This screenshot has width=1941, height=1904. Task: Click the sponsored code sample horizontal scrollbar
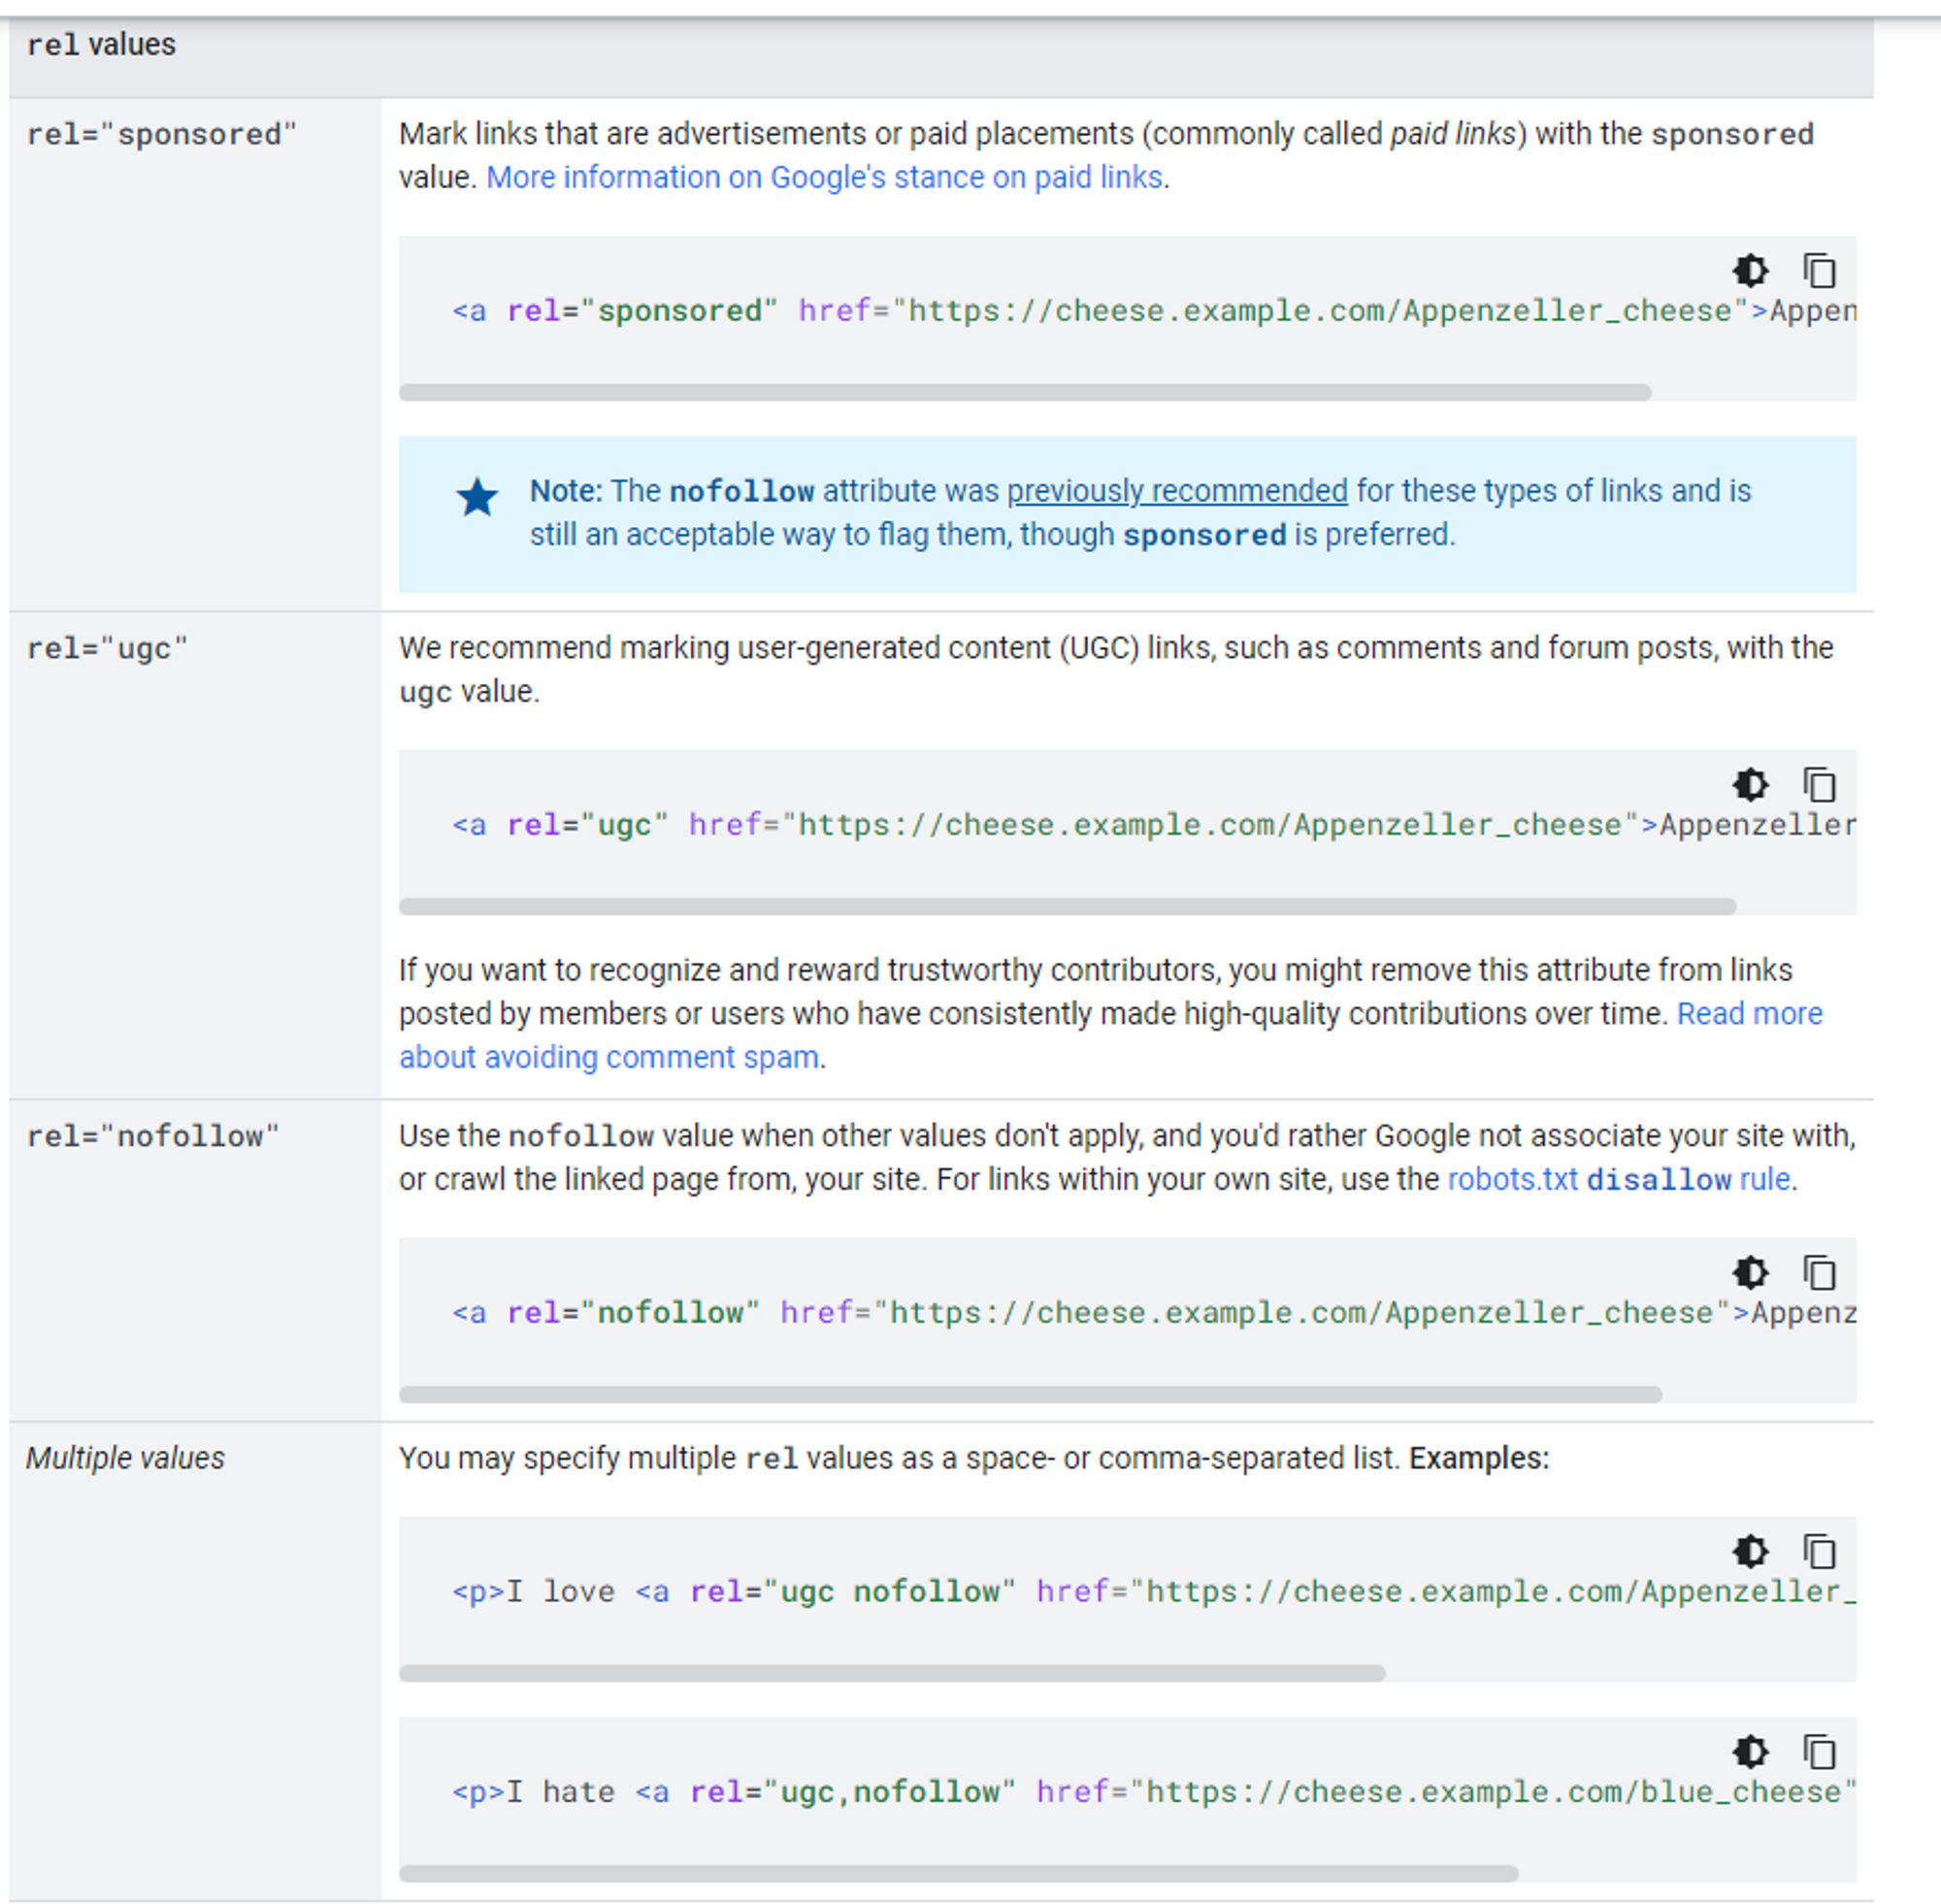click(1025, 393)
